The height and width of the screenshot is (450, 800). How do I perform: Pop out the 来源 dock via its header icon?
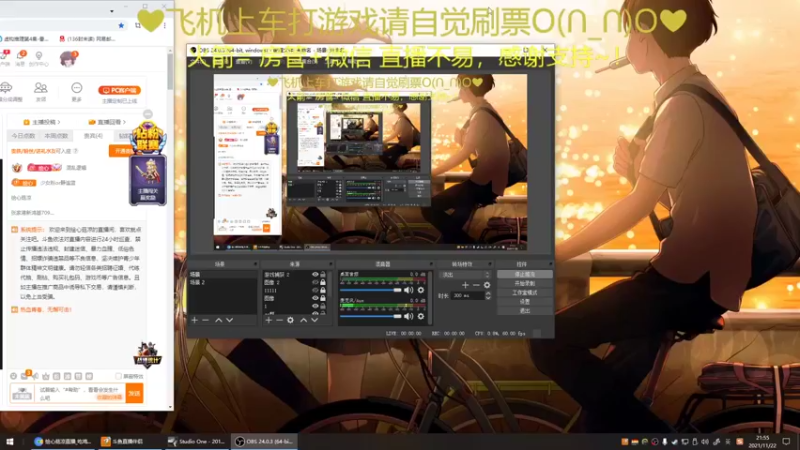click(x=331, y=264)
